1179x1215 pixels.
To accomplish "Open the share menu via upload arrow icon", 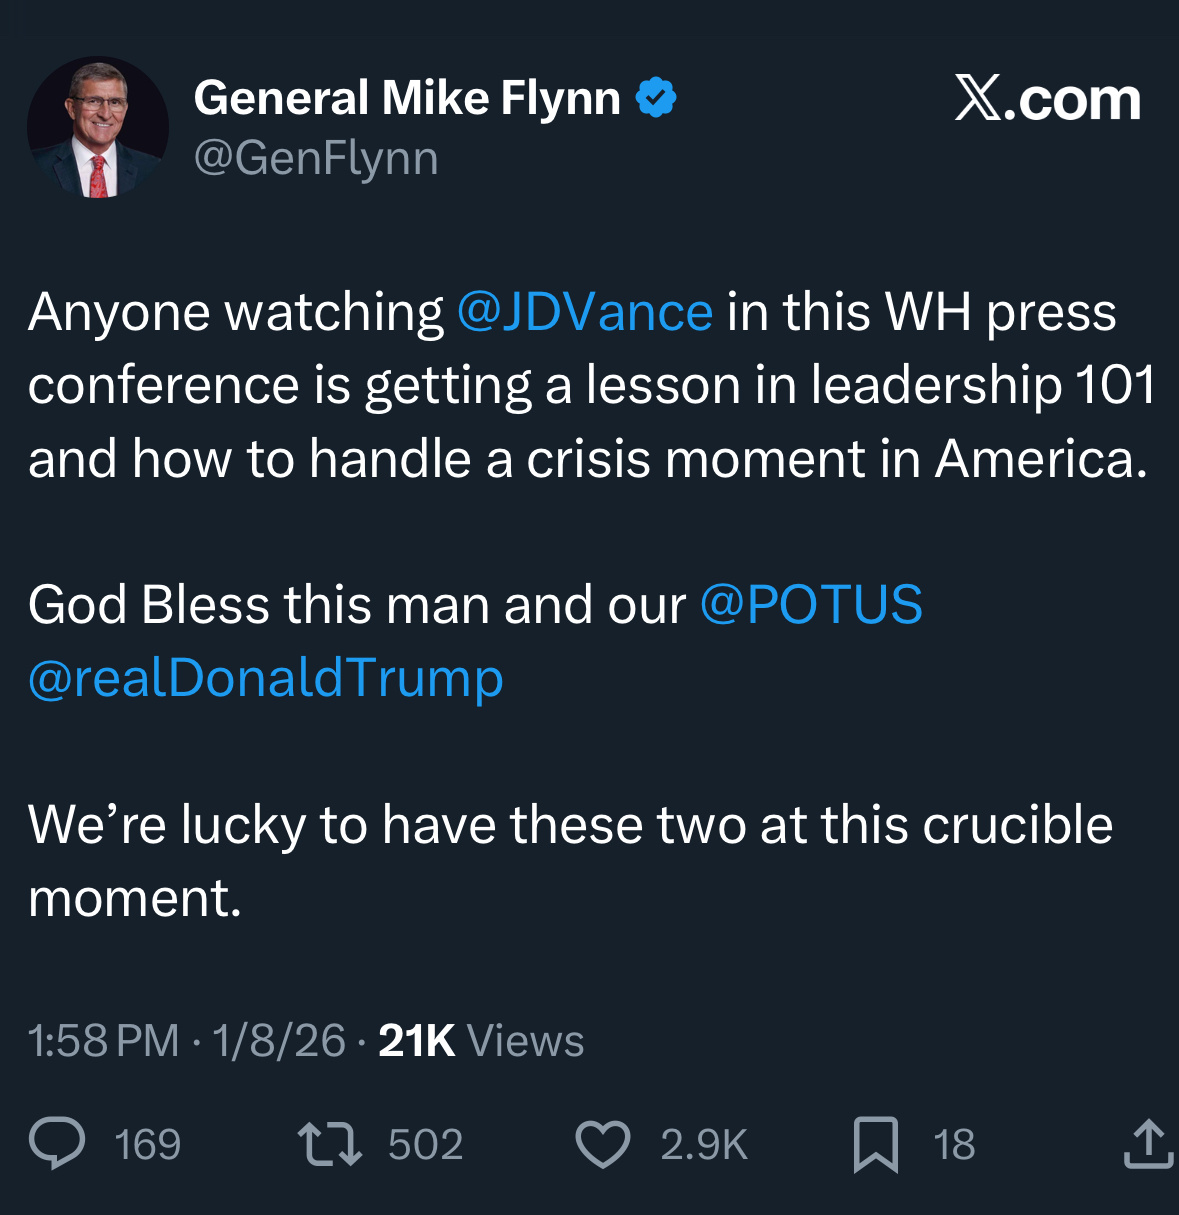I will tap(1148, 1144).
